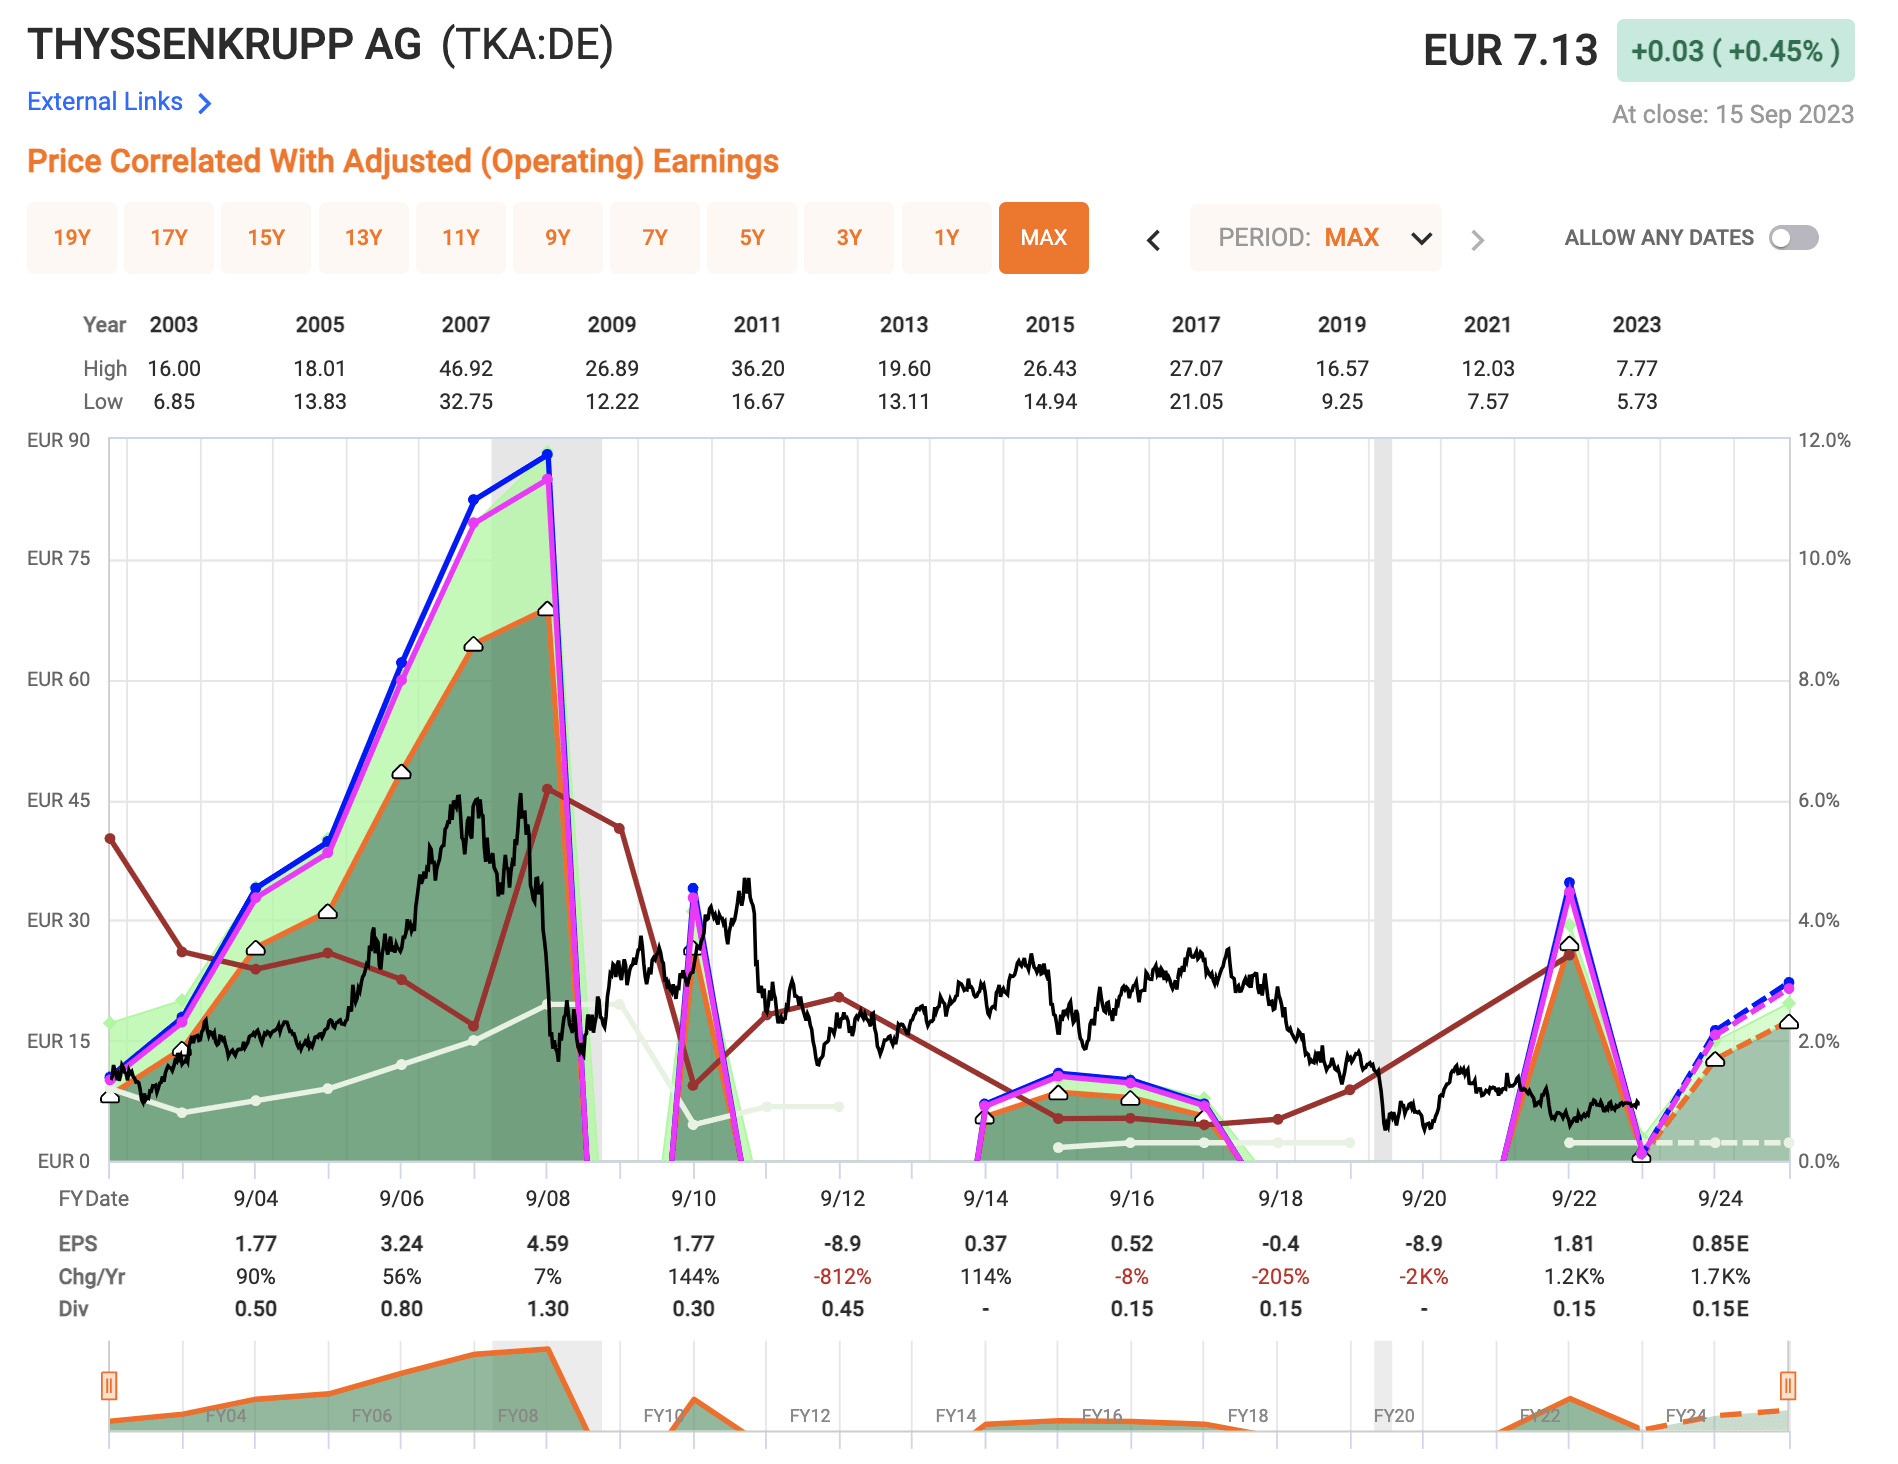Screen dimensions: 1898x1464
Task: Click the chevron next to External Links
Action: tap(205, 103)
